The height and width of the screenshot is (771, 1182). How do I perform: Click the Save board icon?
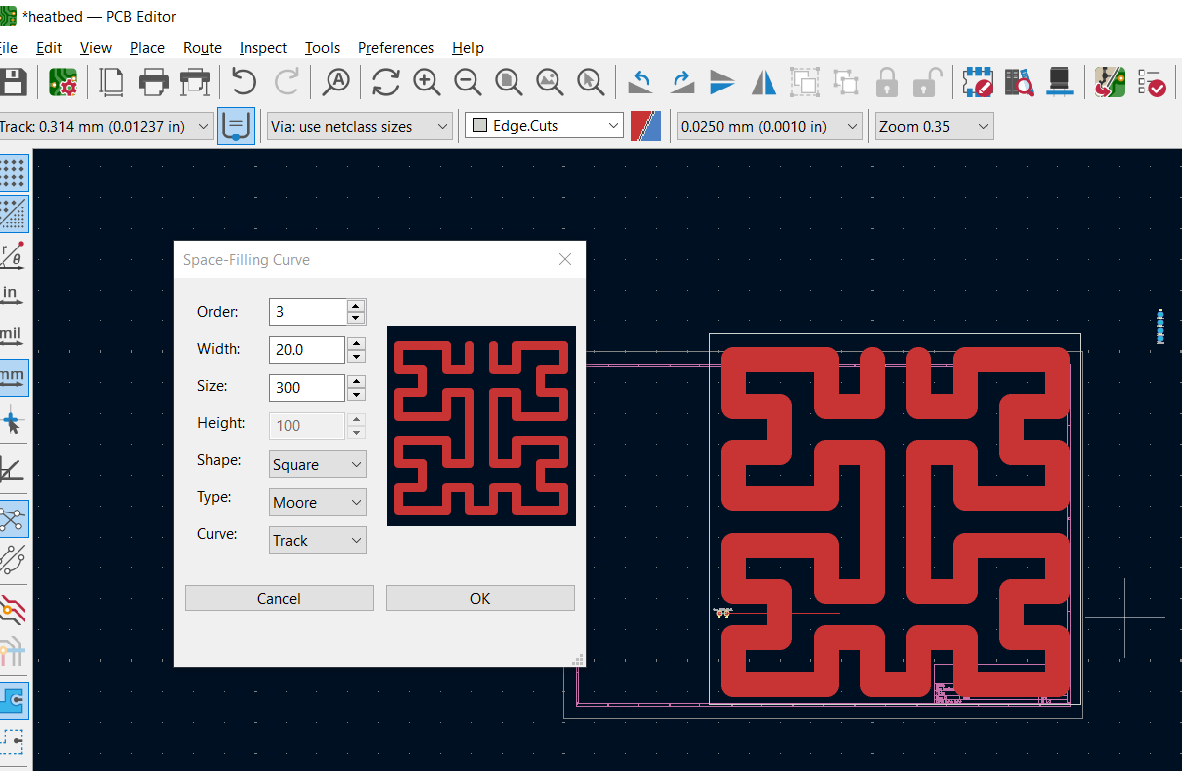(x=12, y=82)
